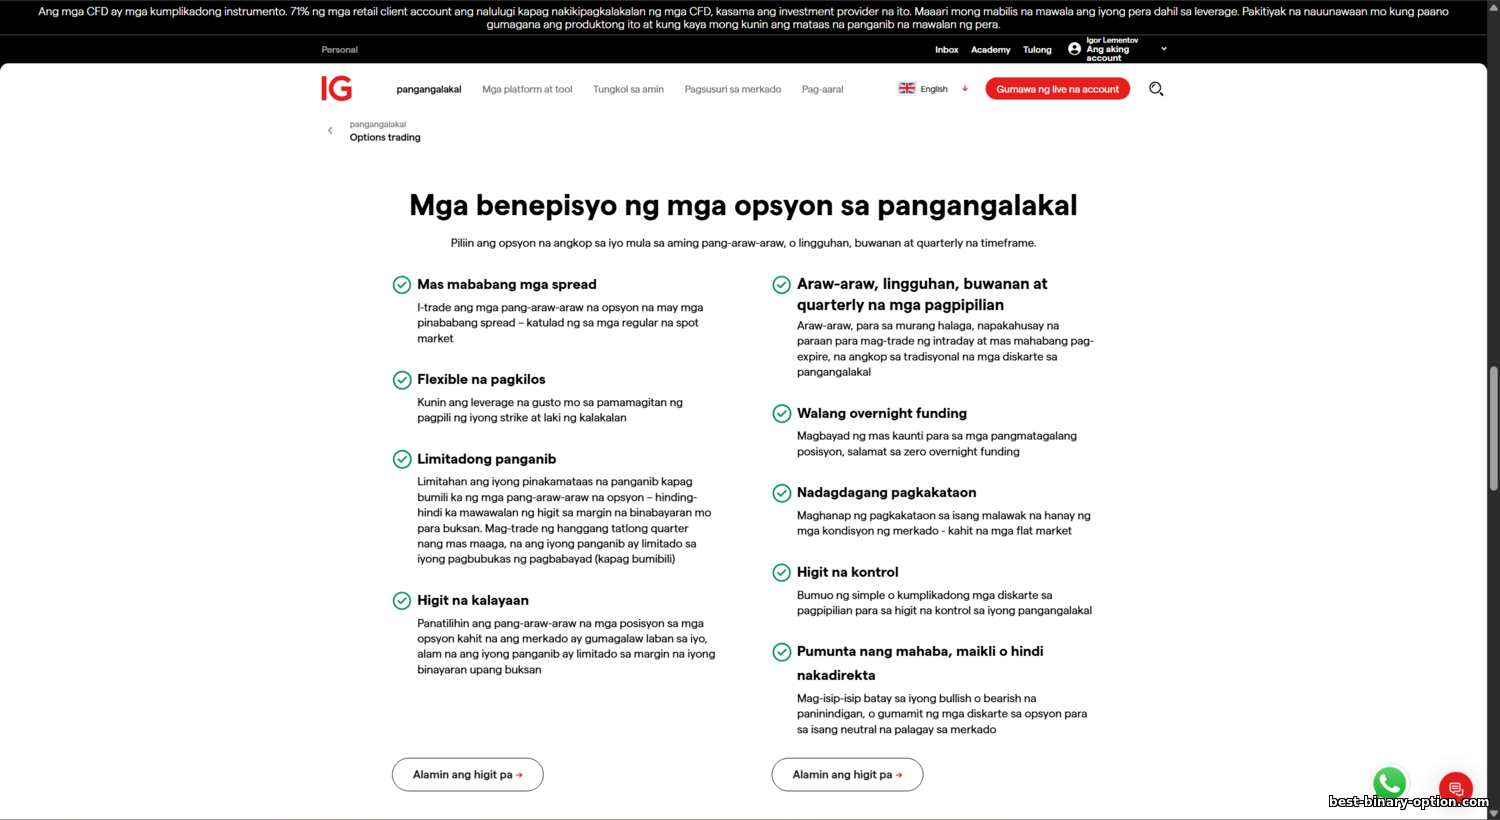Open the Inbox link in top bar
This screenshot has height=820, width=1500.
coord(946,50)
